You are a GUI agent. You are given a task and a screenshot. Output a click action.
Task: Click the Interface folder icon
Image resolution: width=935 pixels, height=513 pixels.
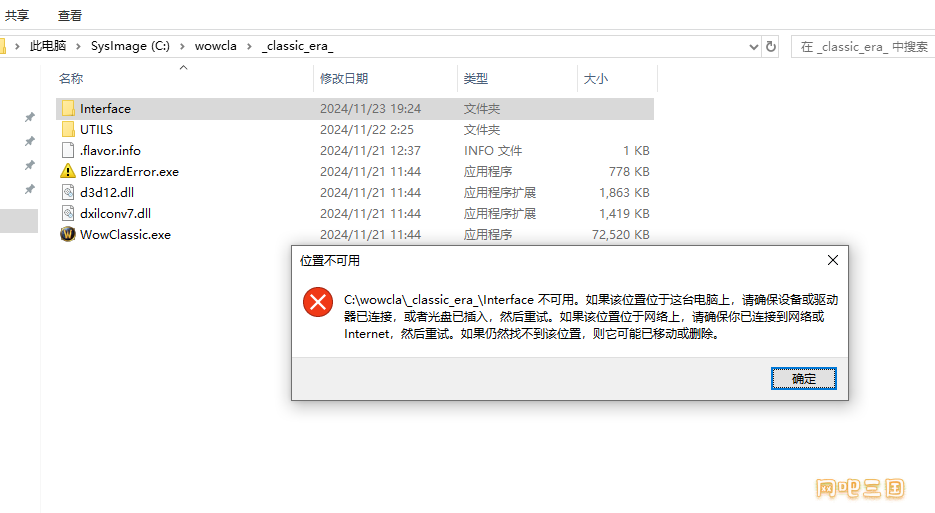point(68,109)
